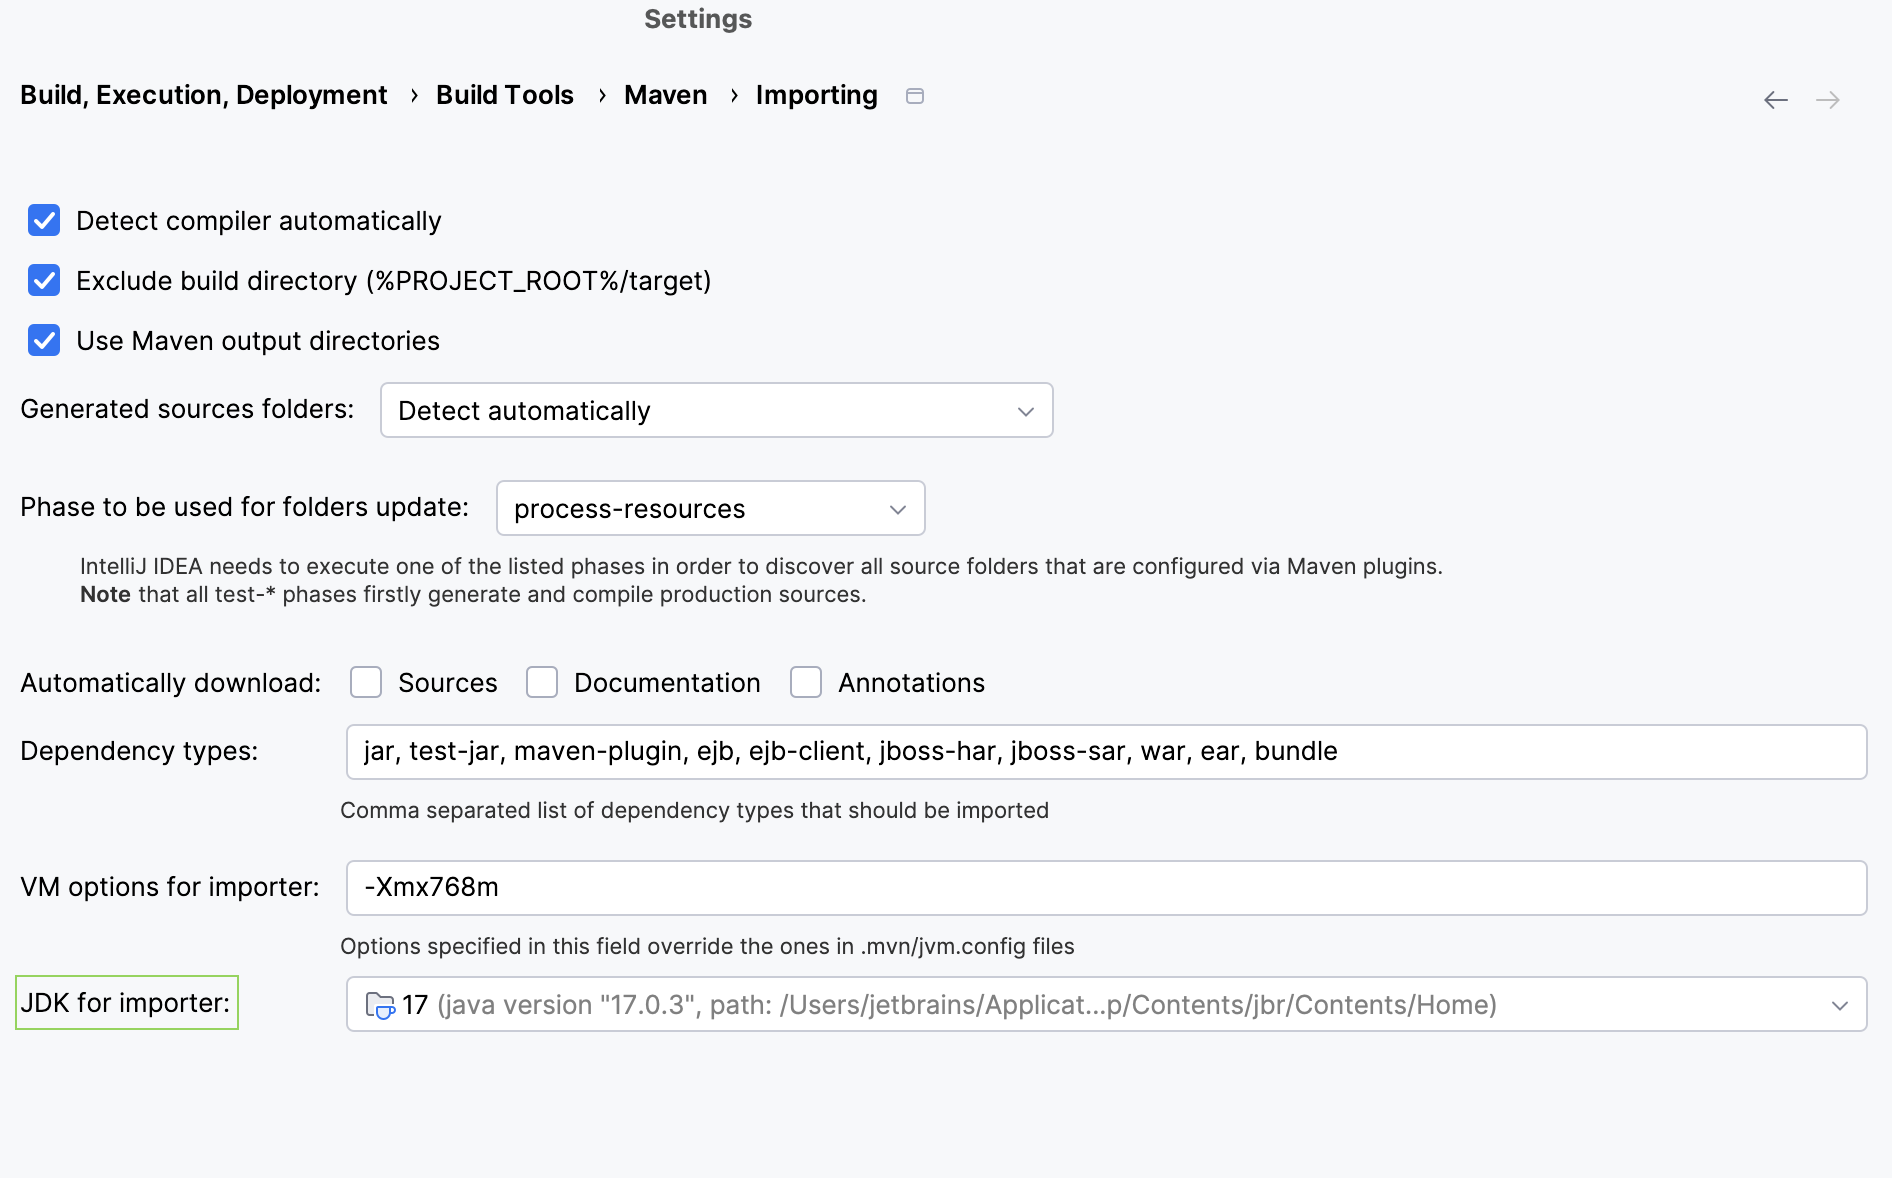Go to Build, Execution, Deployment breadcrumb
This screenshot has width=1892, height=1178.
pos(203,94)
